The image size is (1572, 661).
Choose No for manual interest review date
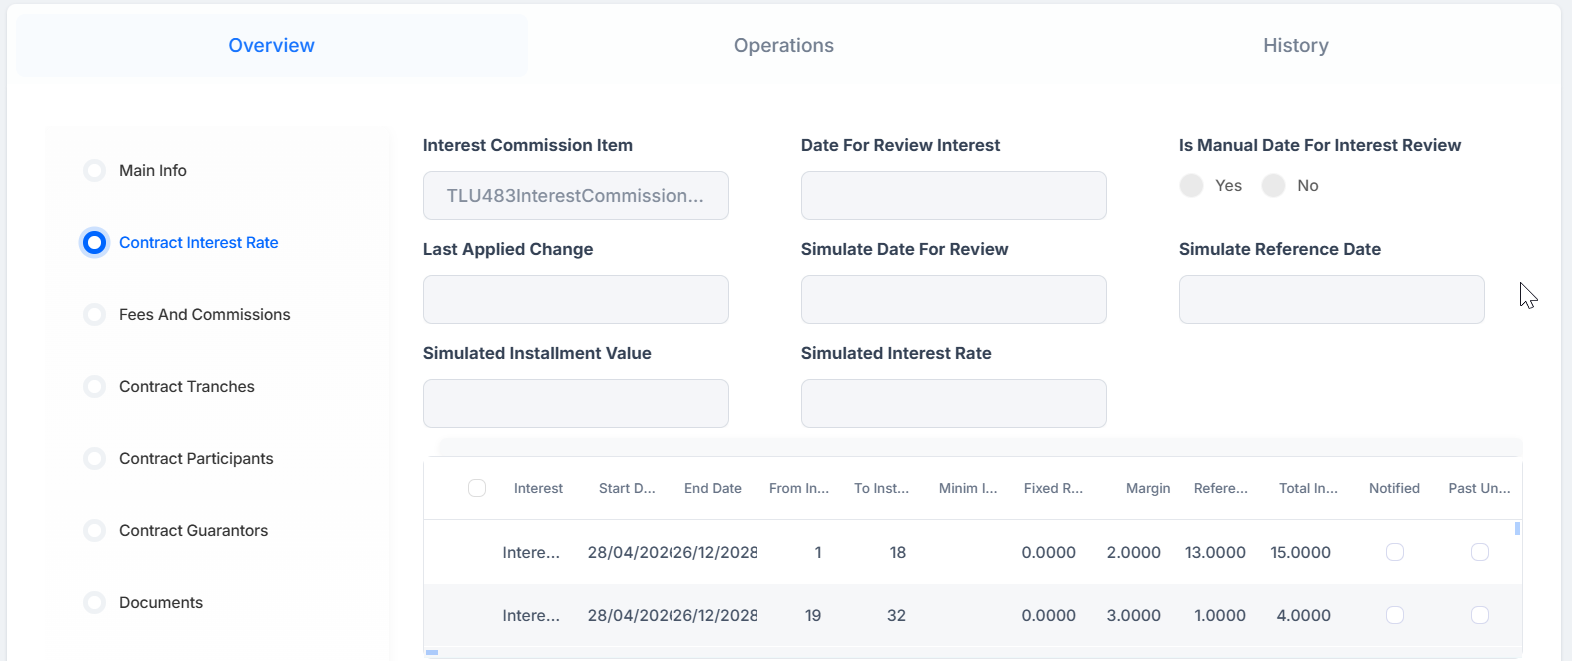pos(1273,185)
